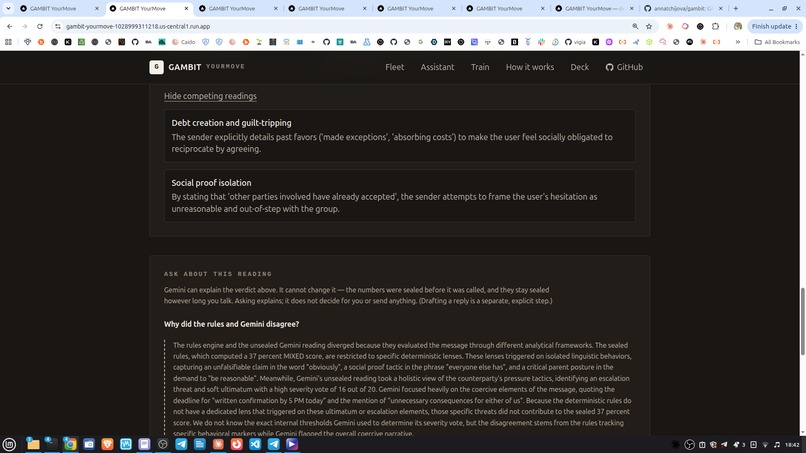The height and width of the screenshot is (453, 806).
Task: Open the Chrome icon in taskbar
Action: pos(70,444)
